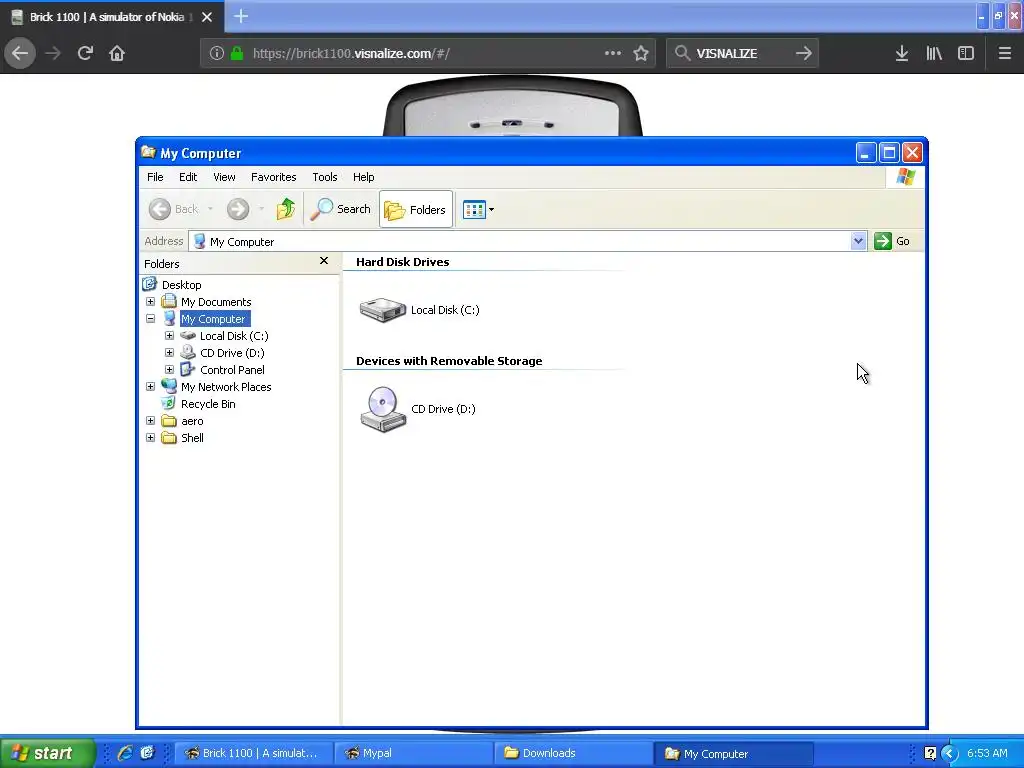Show site information for visnalize.com

[x=217, y=53]
